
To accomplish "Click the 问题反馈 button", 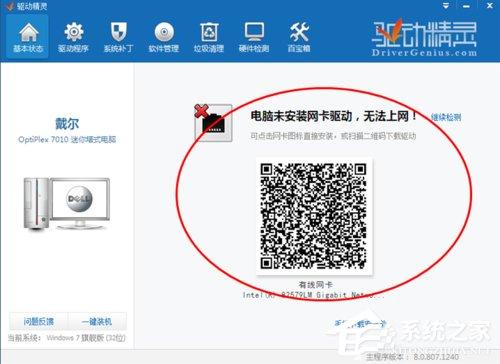I will point(39,322).
